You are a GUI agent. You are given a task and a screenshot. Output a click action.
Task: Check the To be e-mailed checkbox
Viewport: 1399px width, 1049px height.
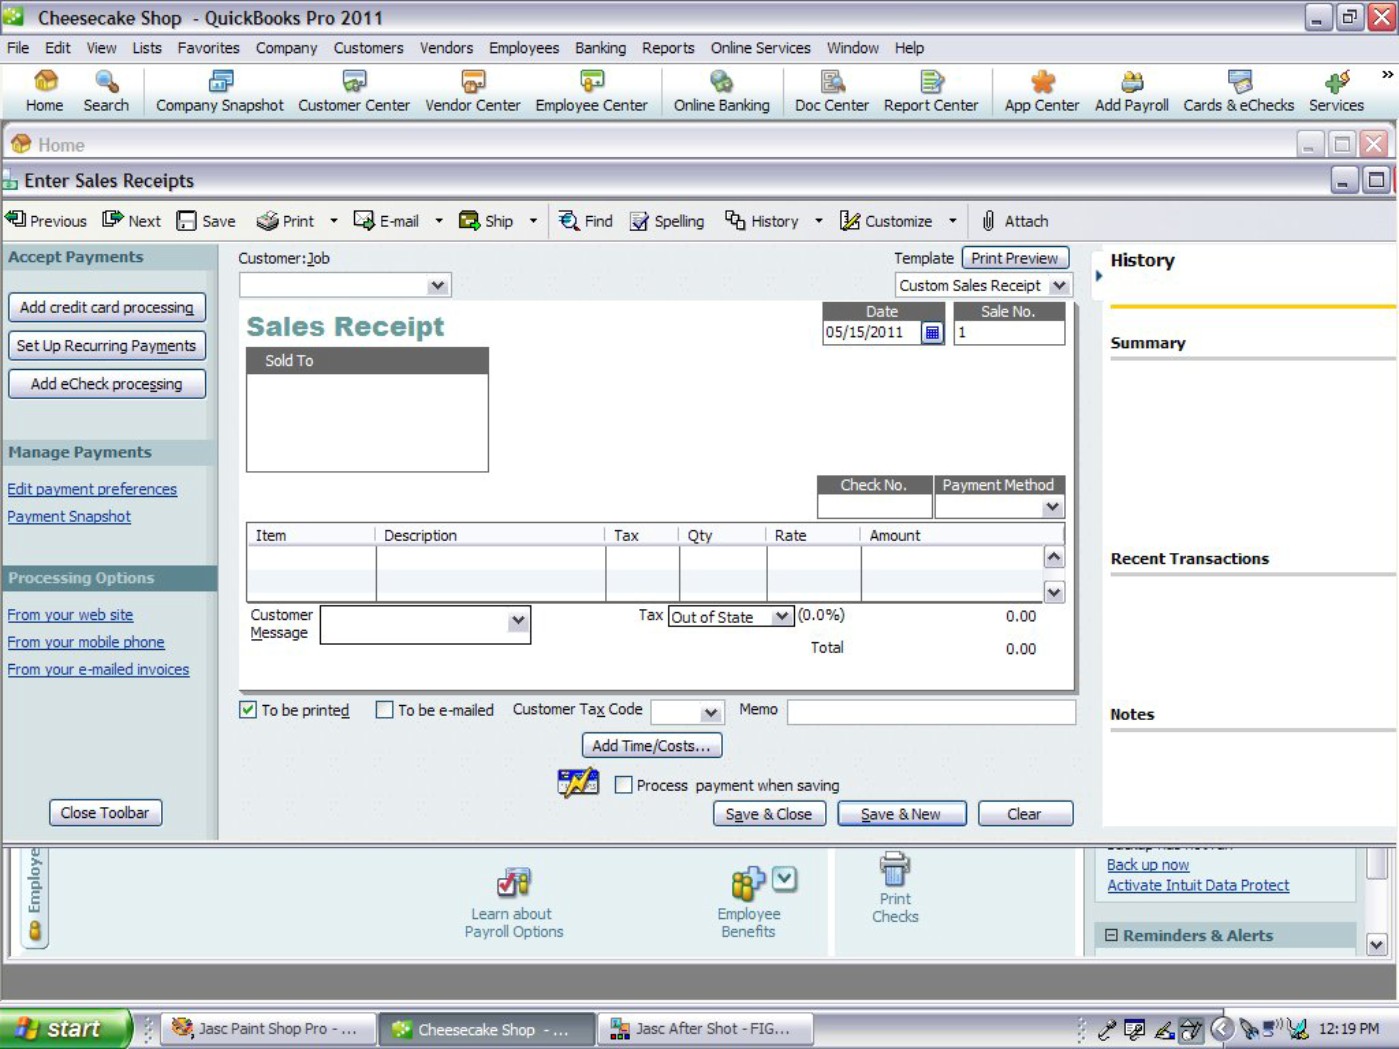pos(384,710)
